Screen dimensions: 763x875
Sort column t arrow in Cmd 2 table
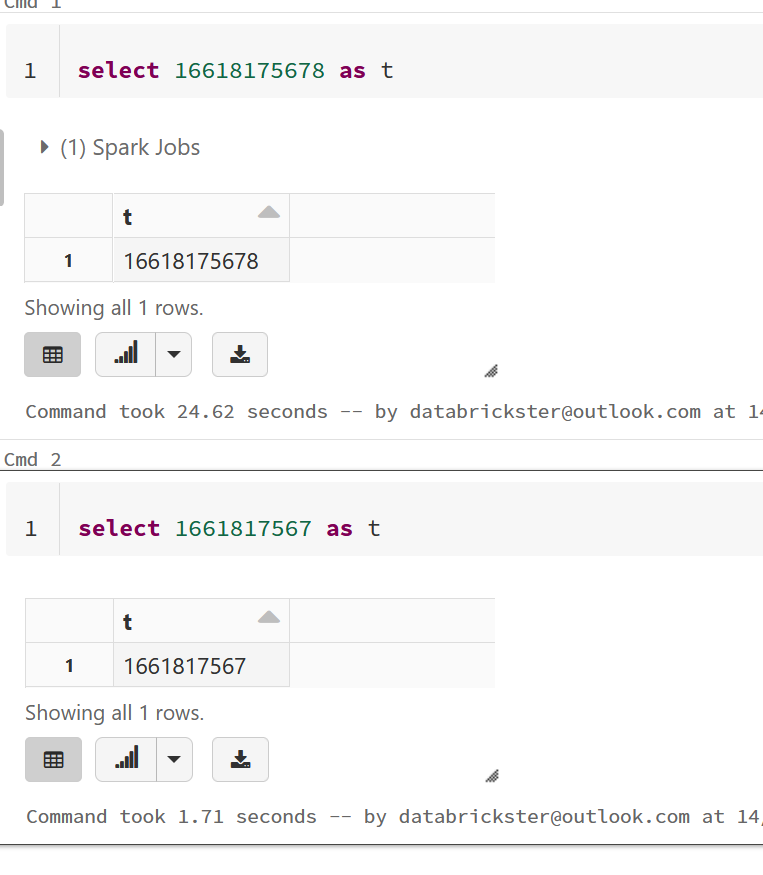[x=268, y=618]
